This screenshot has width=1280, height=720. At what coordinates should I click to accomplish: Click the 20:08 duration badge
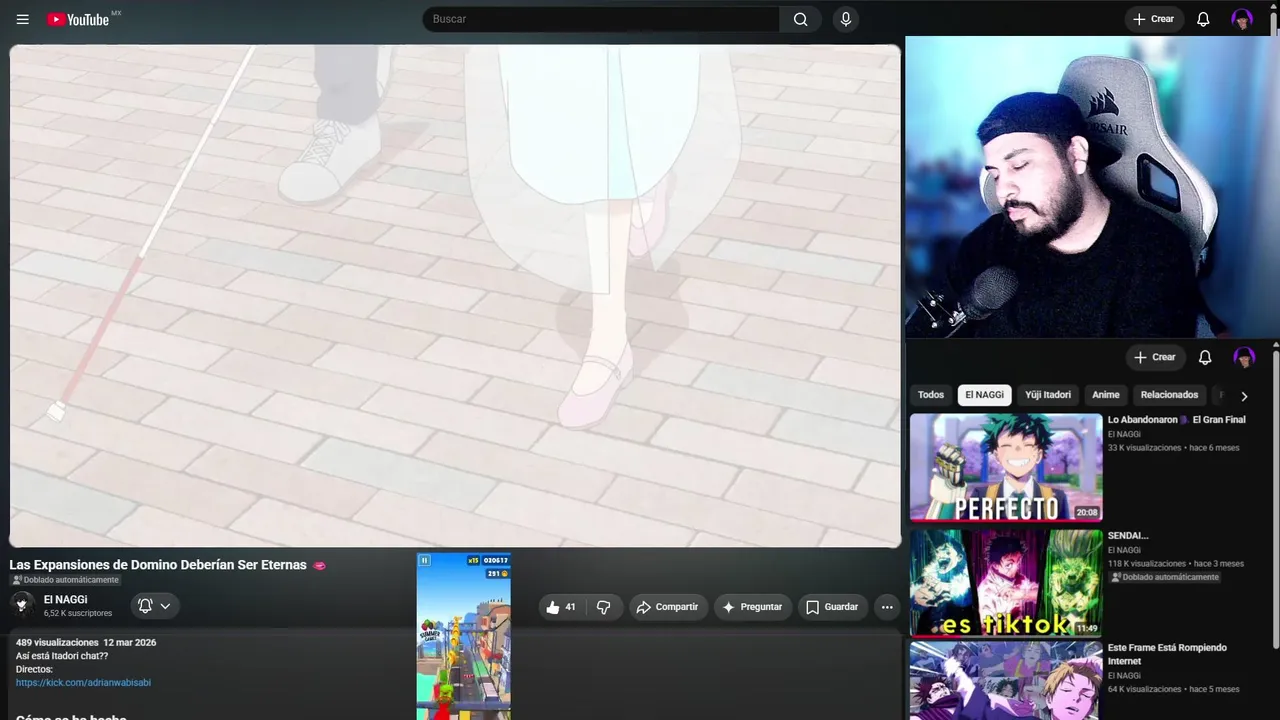1086,512
